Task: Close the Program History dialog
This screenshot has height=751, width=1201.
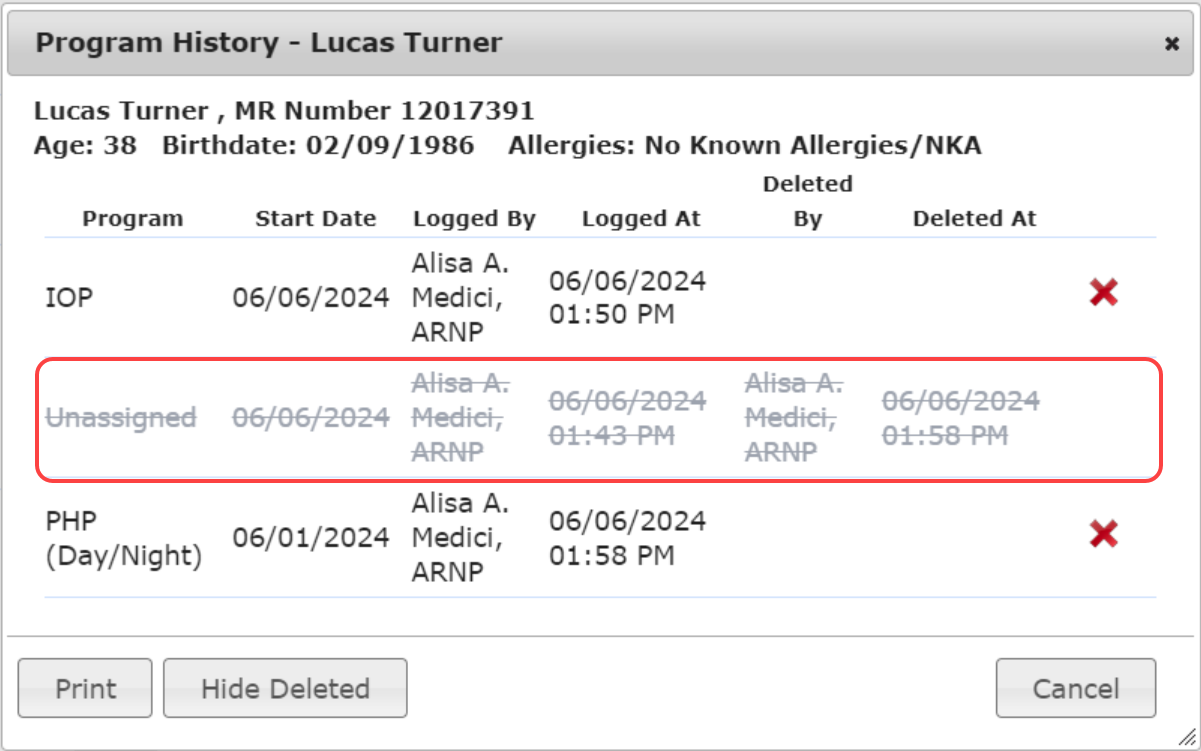Action: (x=1171, y=44)
